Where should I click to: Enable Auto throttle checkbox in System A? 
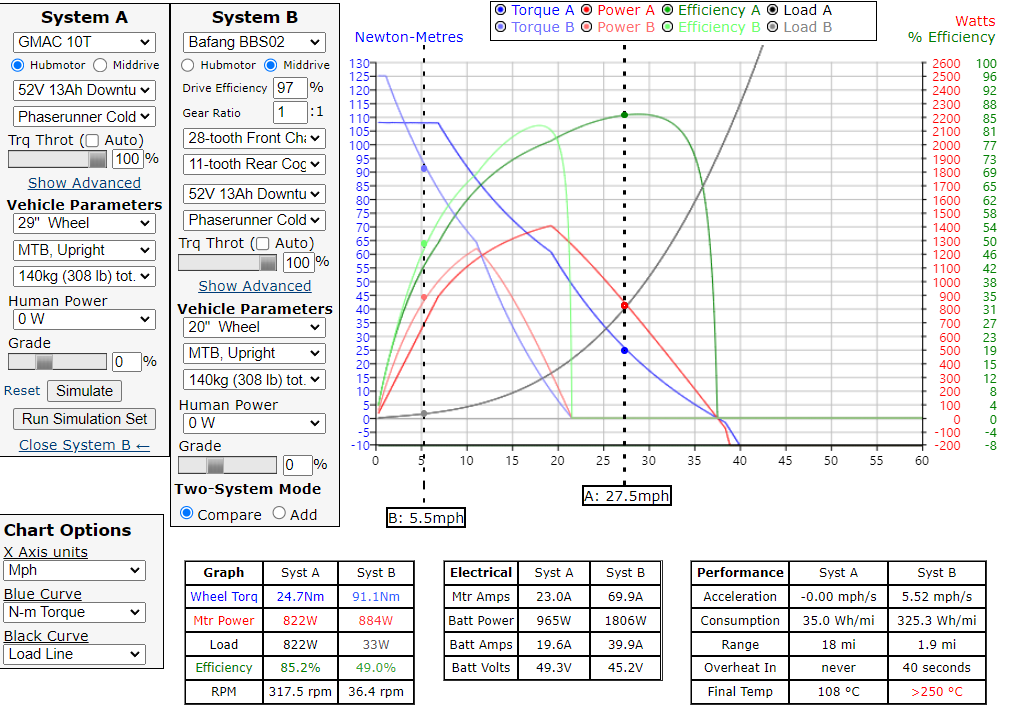click(91, 141)
